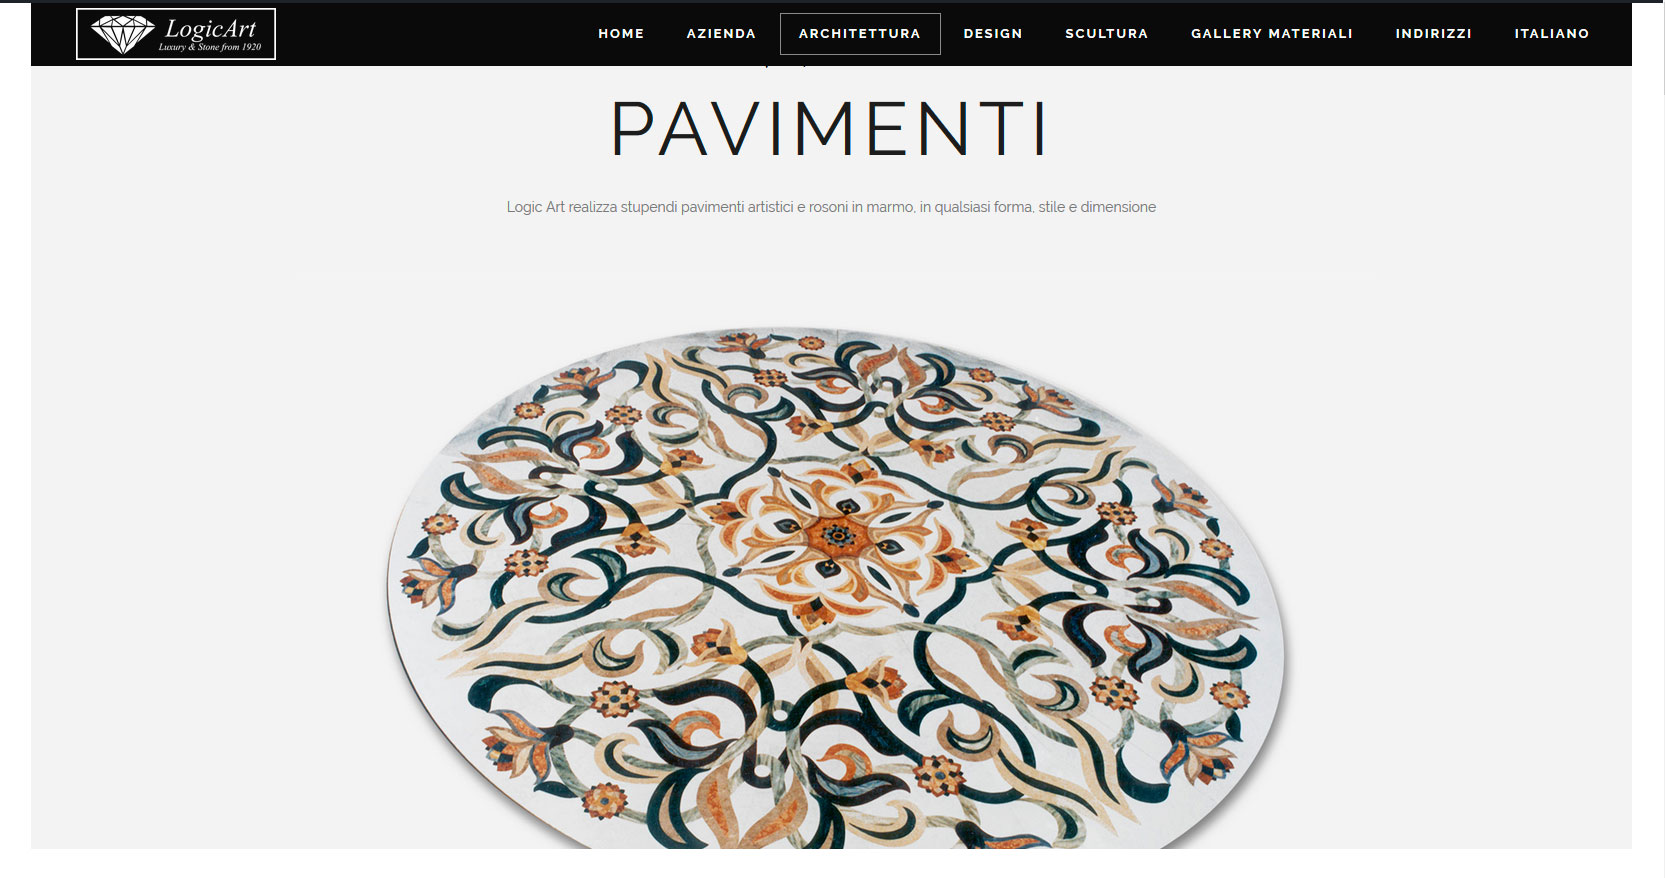This screenshot has height=878, width=1665.
Task: Navigate to SCULTURA
Action: click(1107, 34)
